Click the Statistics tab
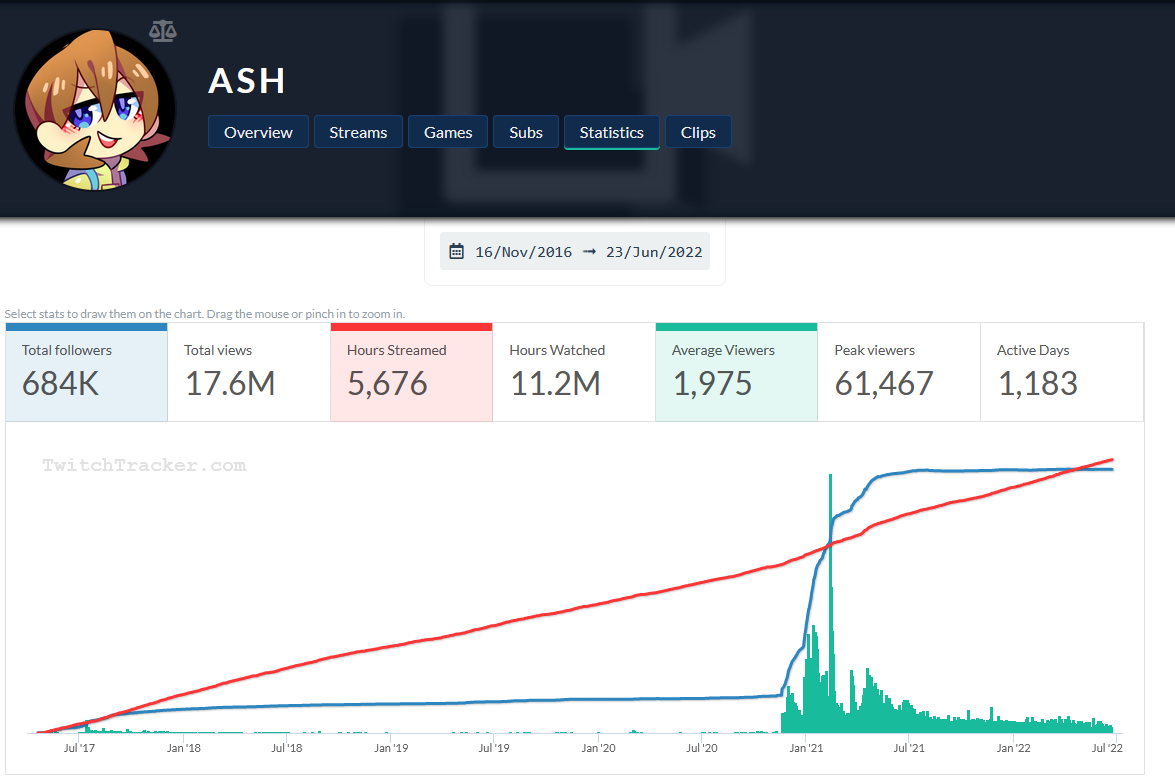This screenshot has width=1175, height=784. pyautogui.click(x=611, y=132)
